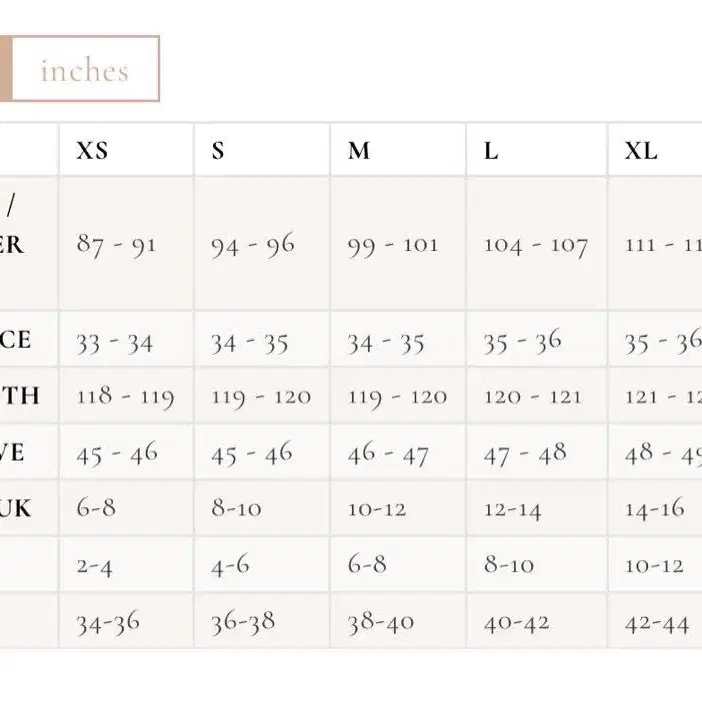702x702 pixels.
Task: Click the L size column header
Action: [537, 150]
